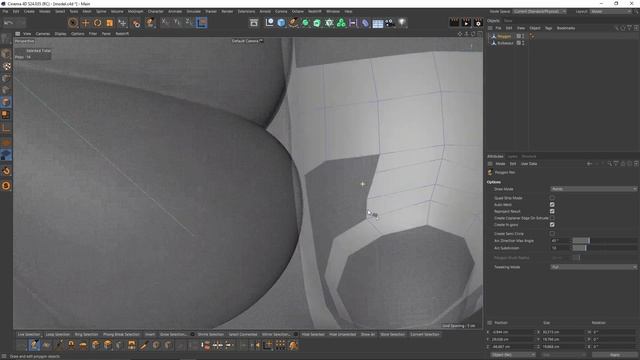Screen dimensions: 640x360
Task: Open the Render menu
Action: (x=227, y=11)
